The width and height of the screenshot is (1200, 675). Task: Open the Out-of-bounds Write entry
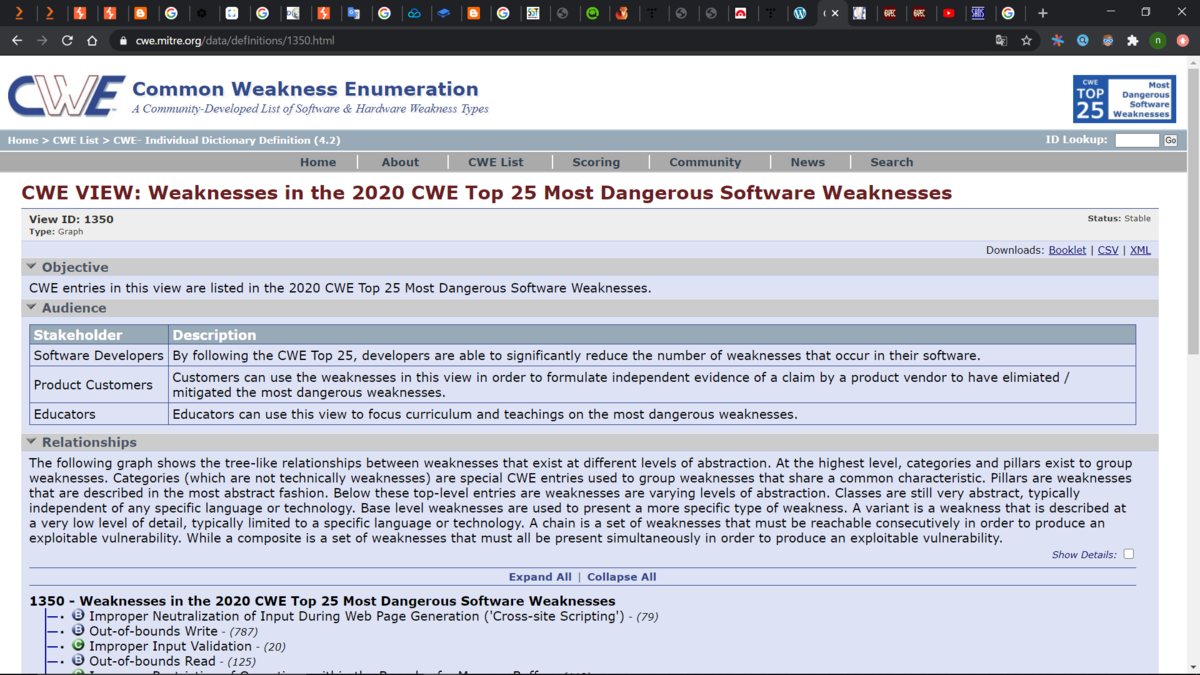153,631
